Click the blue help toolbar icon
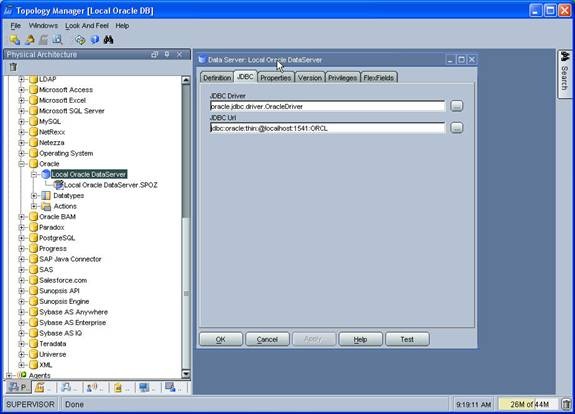The height and width of the screenshot is (414, 575). pos(95,40)
